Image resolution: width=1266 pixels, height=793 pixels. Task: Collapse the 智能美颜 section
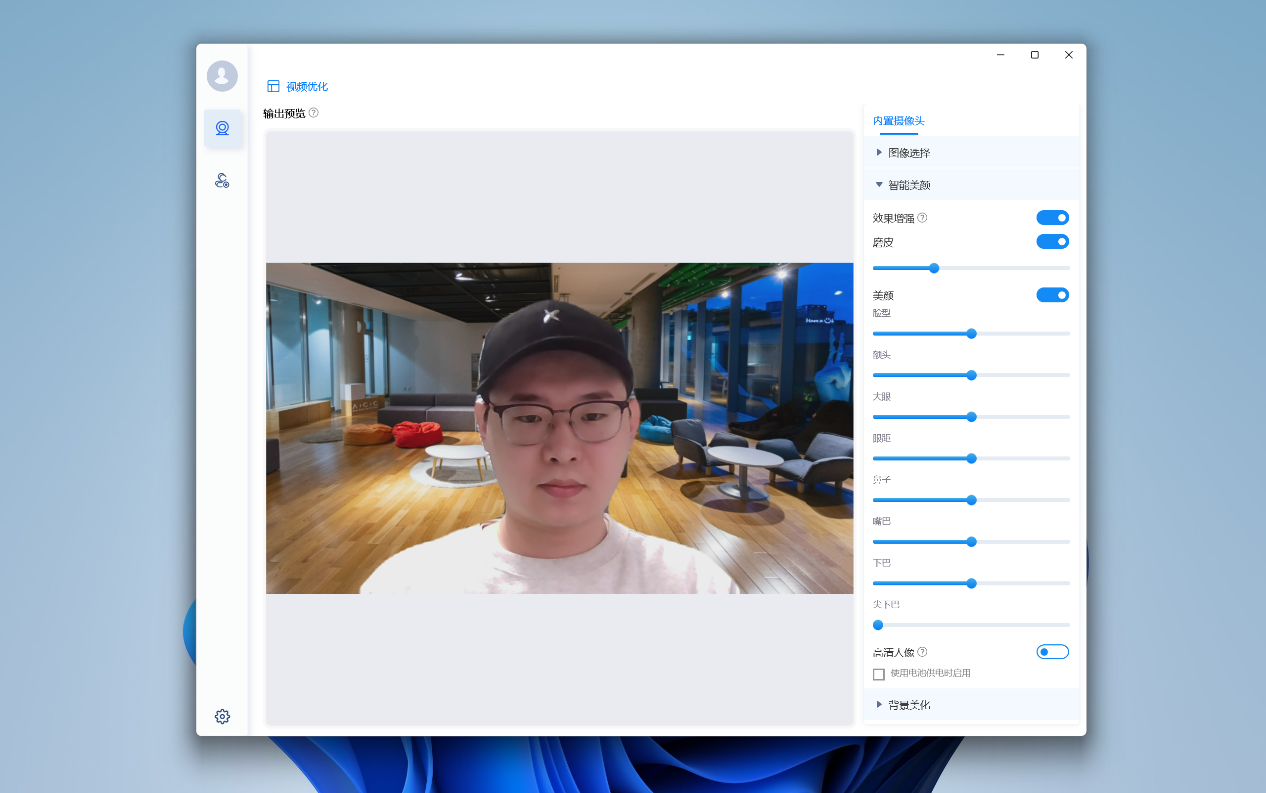(x=908, y=185)
